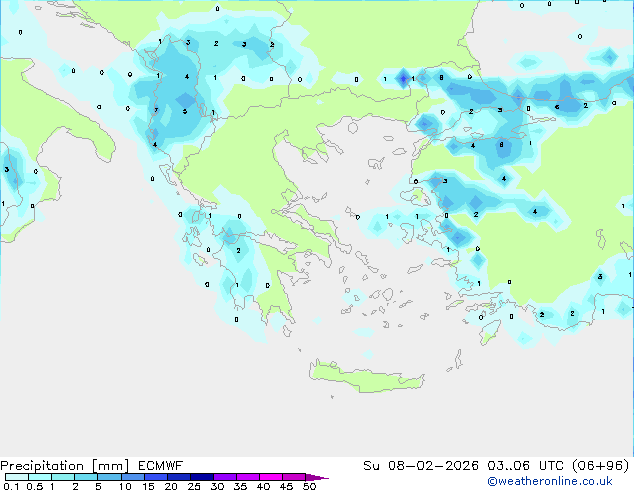This screenshot has height=490, width=634.
Task: Pick the 40–45 mm magenta legend swatch
Action: coord(271,477)
